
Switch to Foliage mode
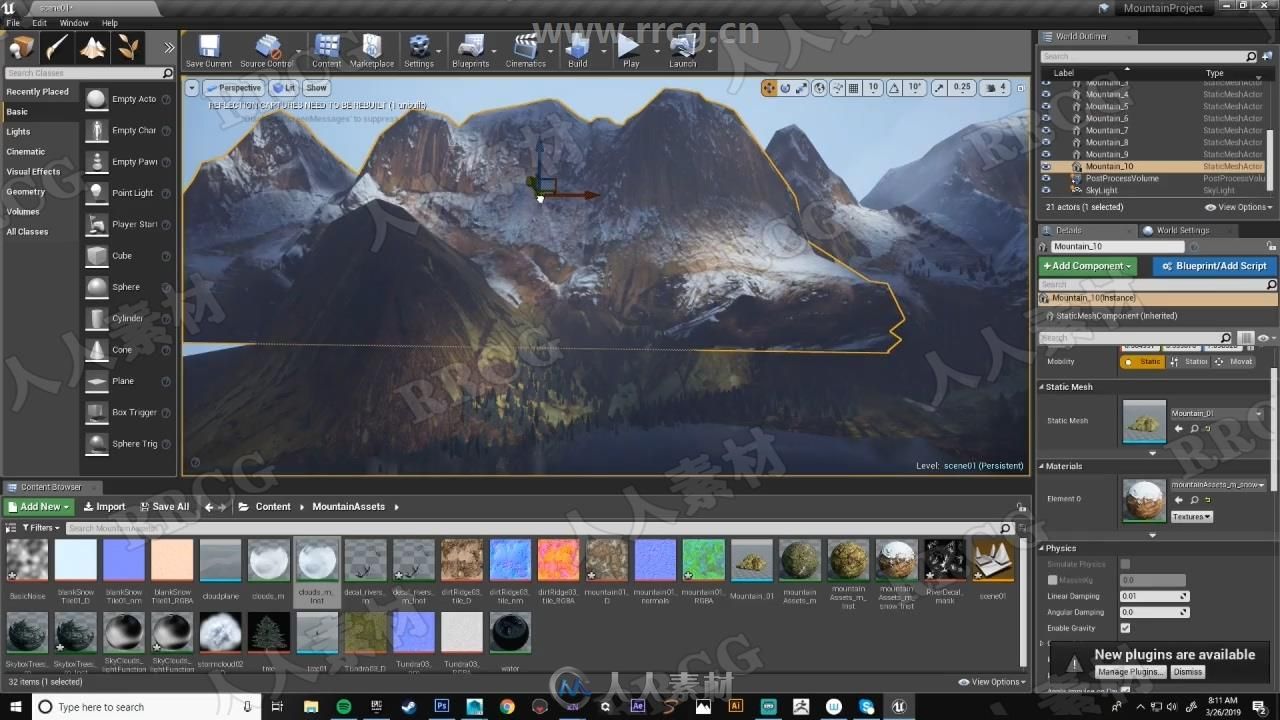(128, 47)
